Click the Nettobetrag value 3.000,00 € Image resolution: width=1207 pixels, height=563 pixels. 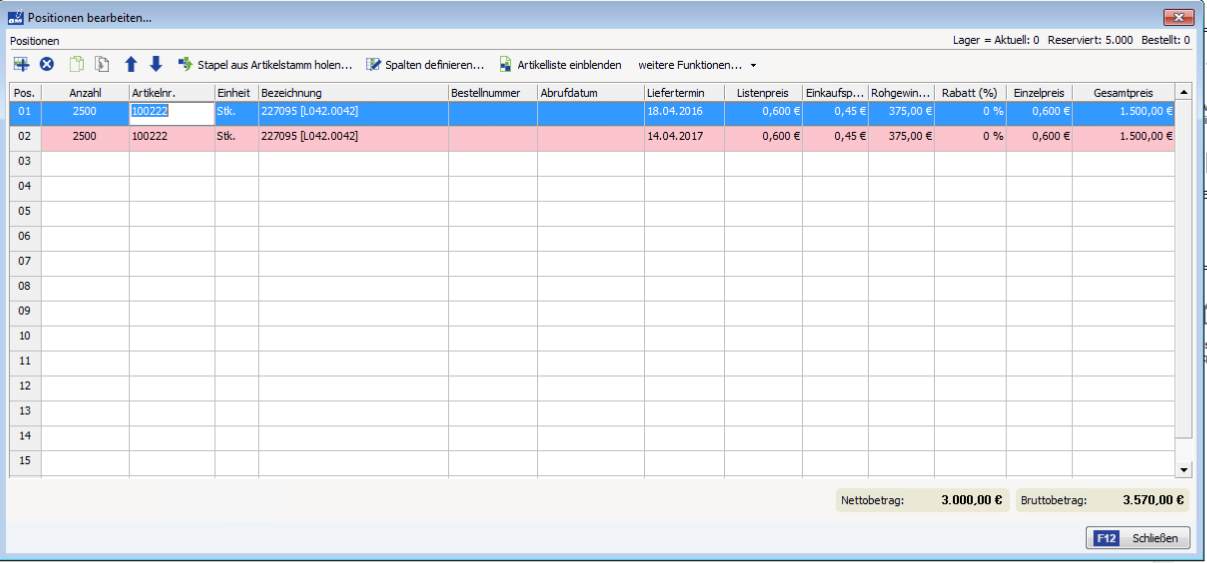coord(972,501)
